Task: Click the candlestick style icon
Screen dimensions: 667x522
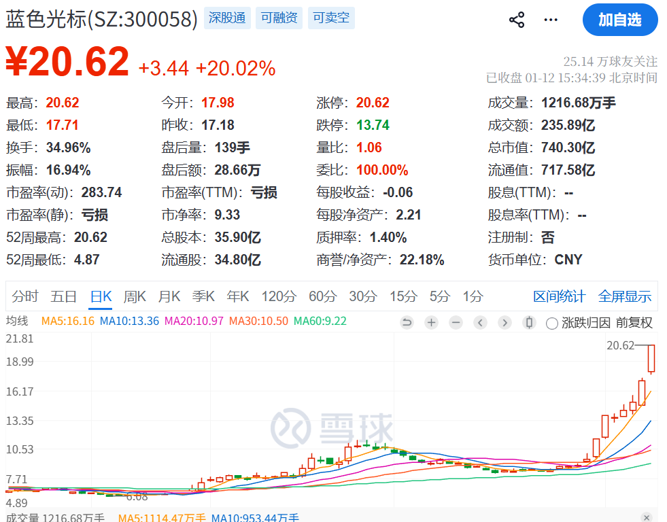Action: click(528, 322)
